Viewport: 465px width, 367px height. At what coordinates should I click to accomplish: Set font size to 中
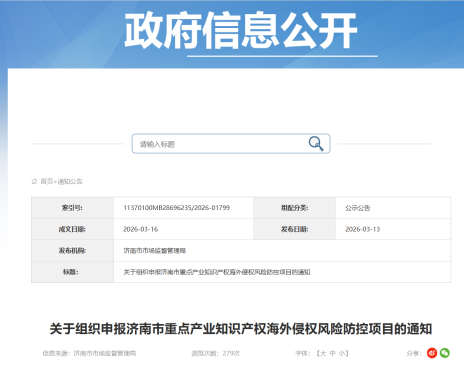pos(332,353)
